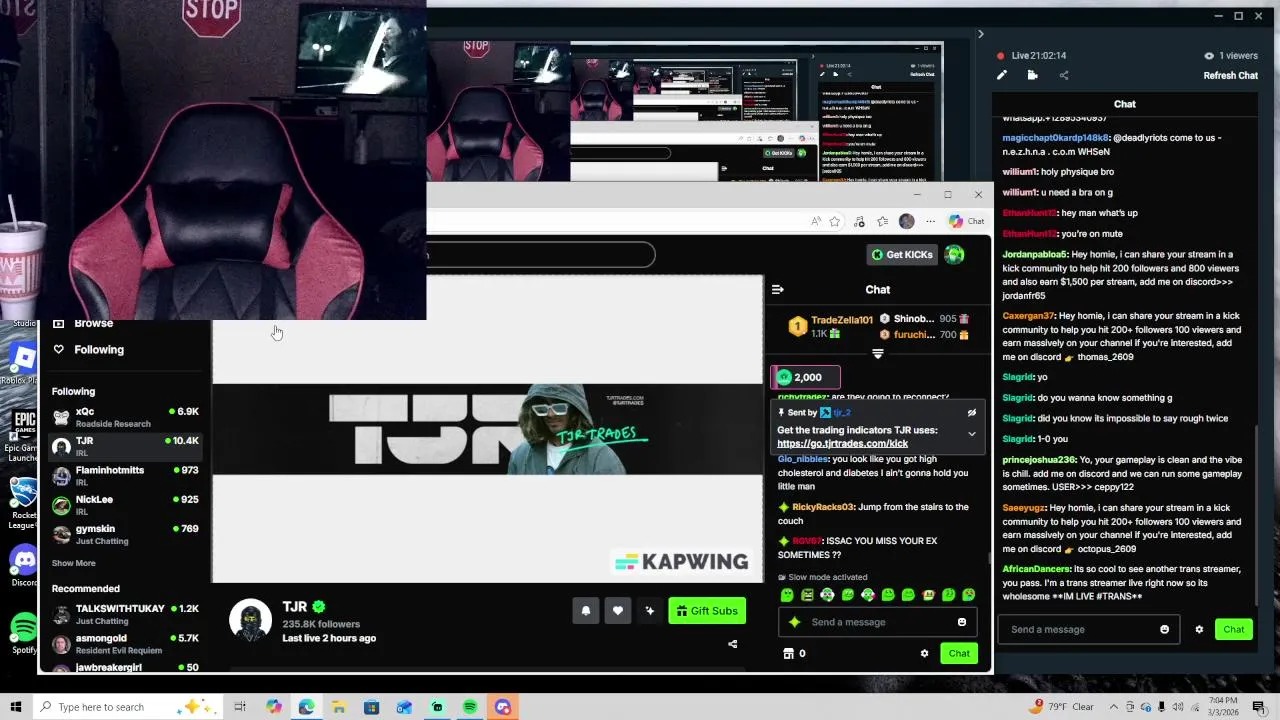Open jawbreakergirl recommended channel
Screen dimensions: 1280x720
(x=125, y=667)
